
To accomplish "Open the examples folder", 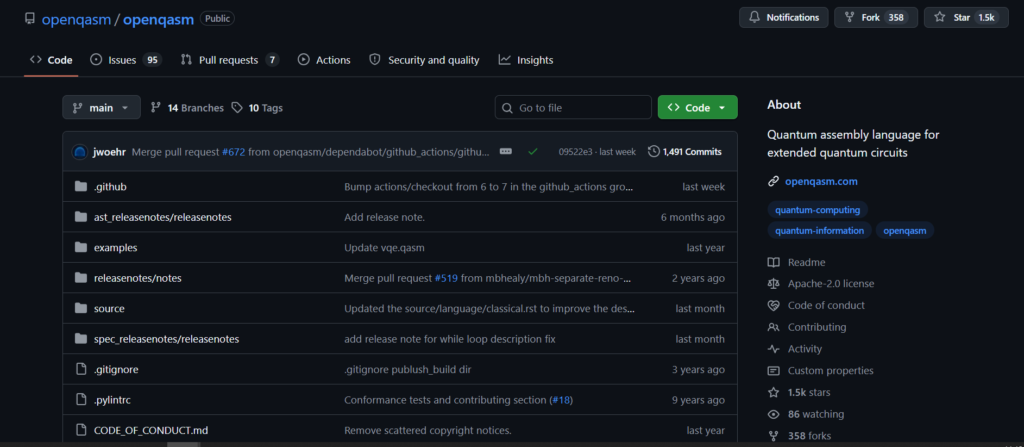I will point(116,248).
